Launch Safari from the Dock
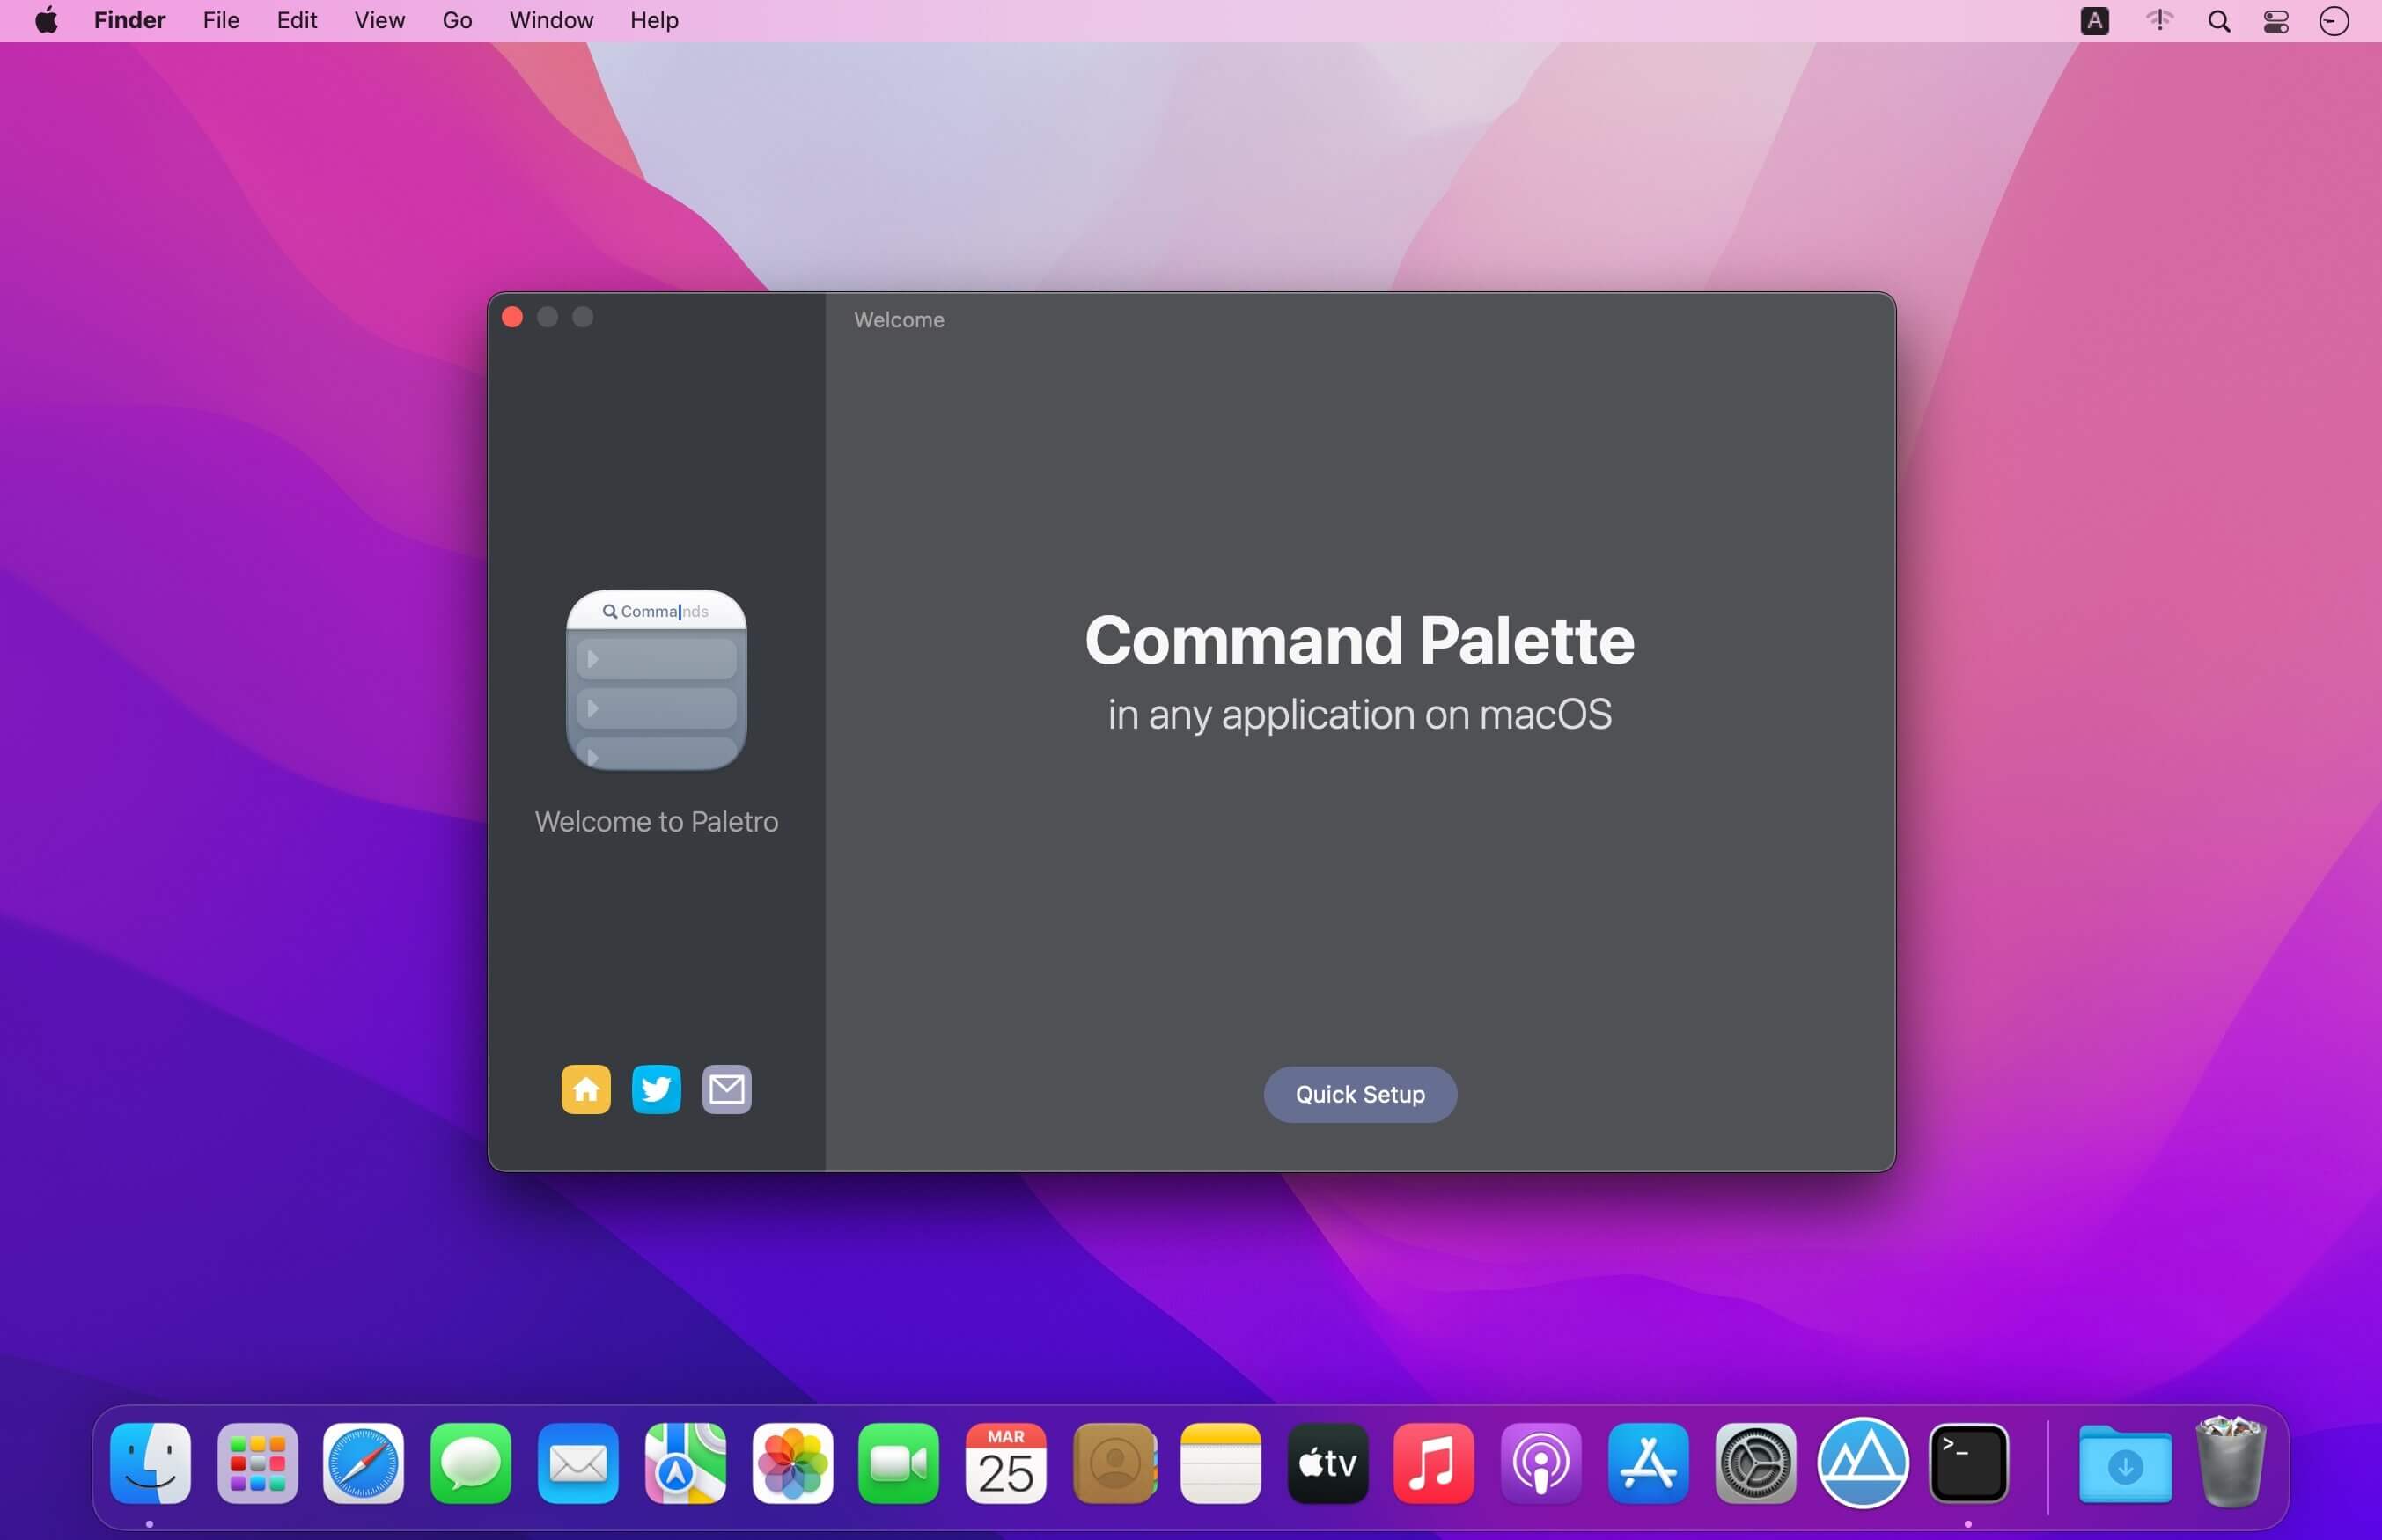The image size is (2382, 1540). (363, 1464)
